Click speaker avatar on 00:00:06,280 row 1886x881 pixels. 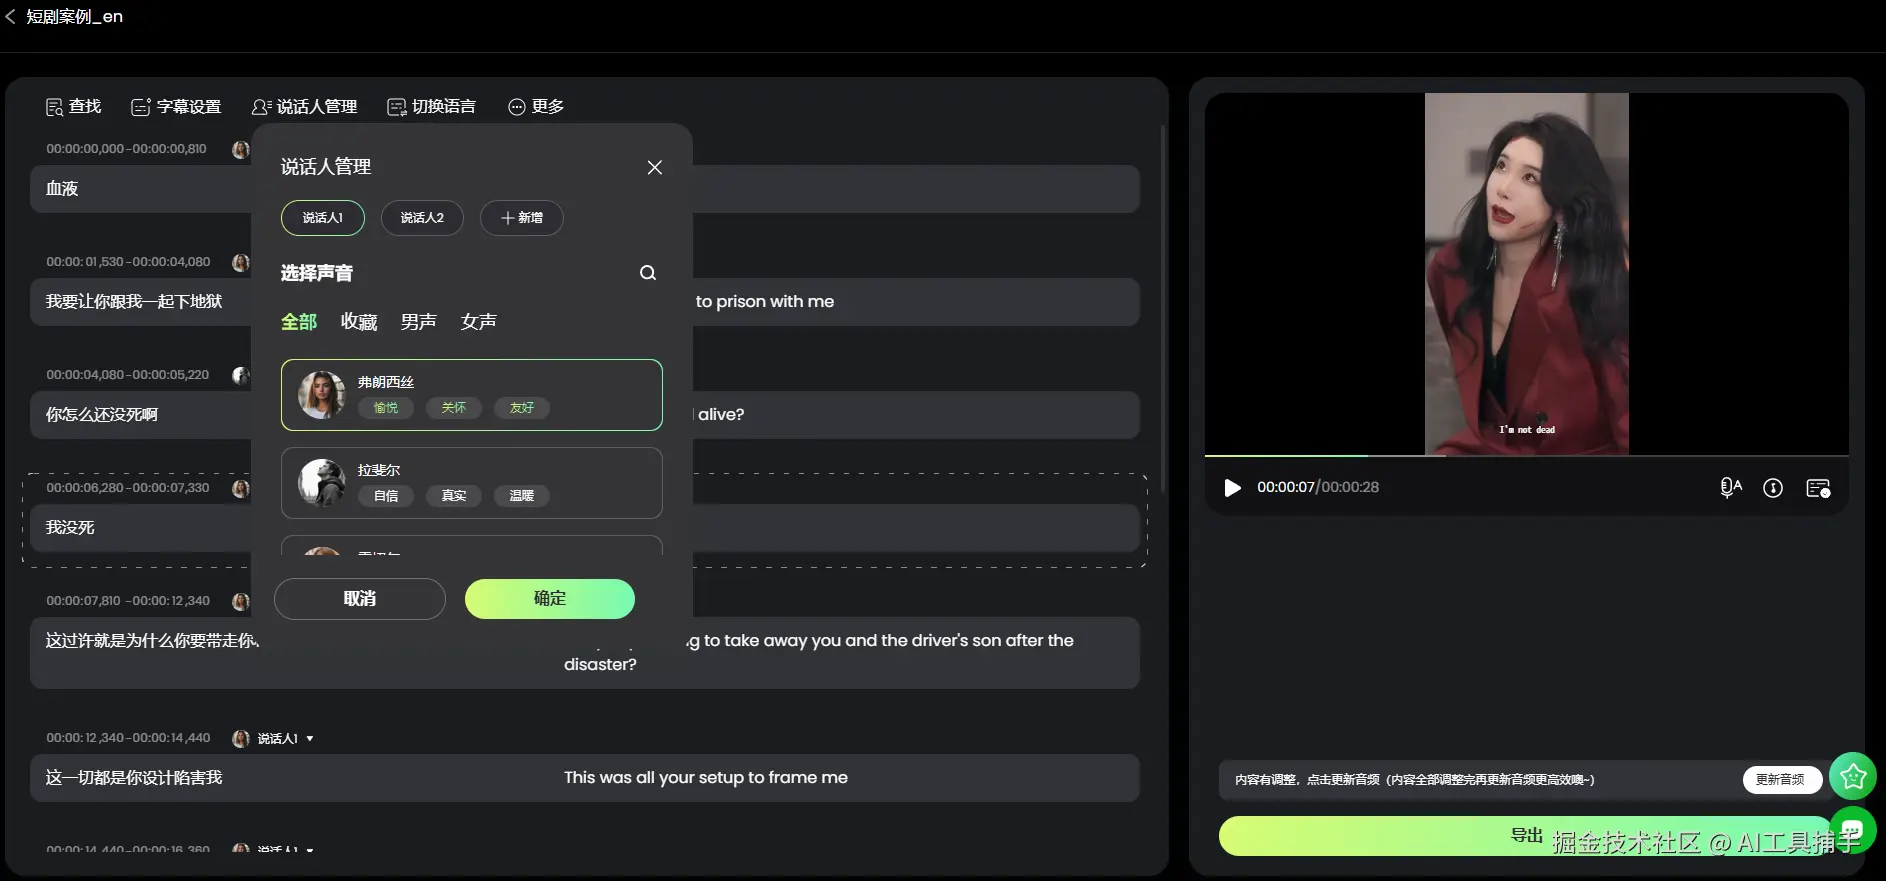click(x=241, y=489)
